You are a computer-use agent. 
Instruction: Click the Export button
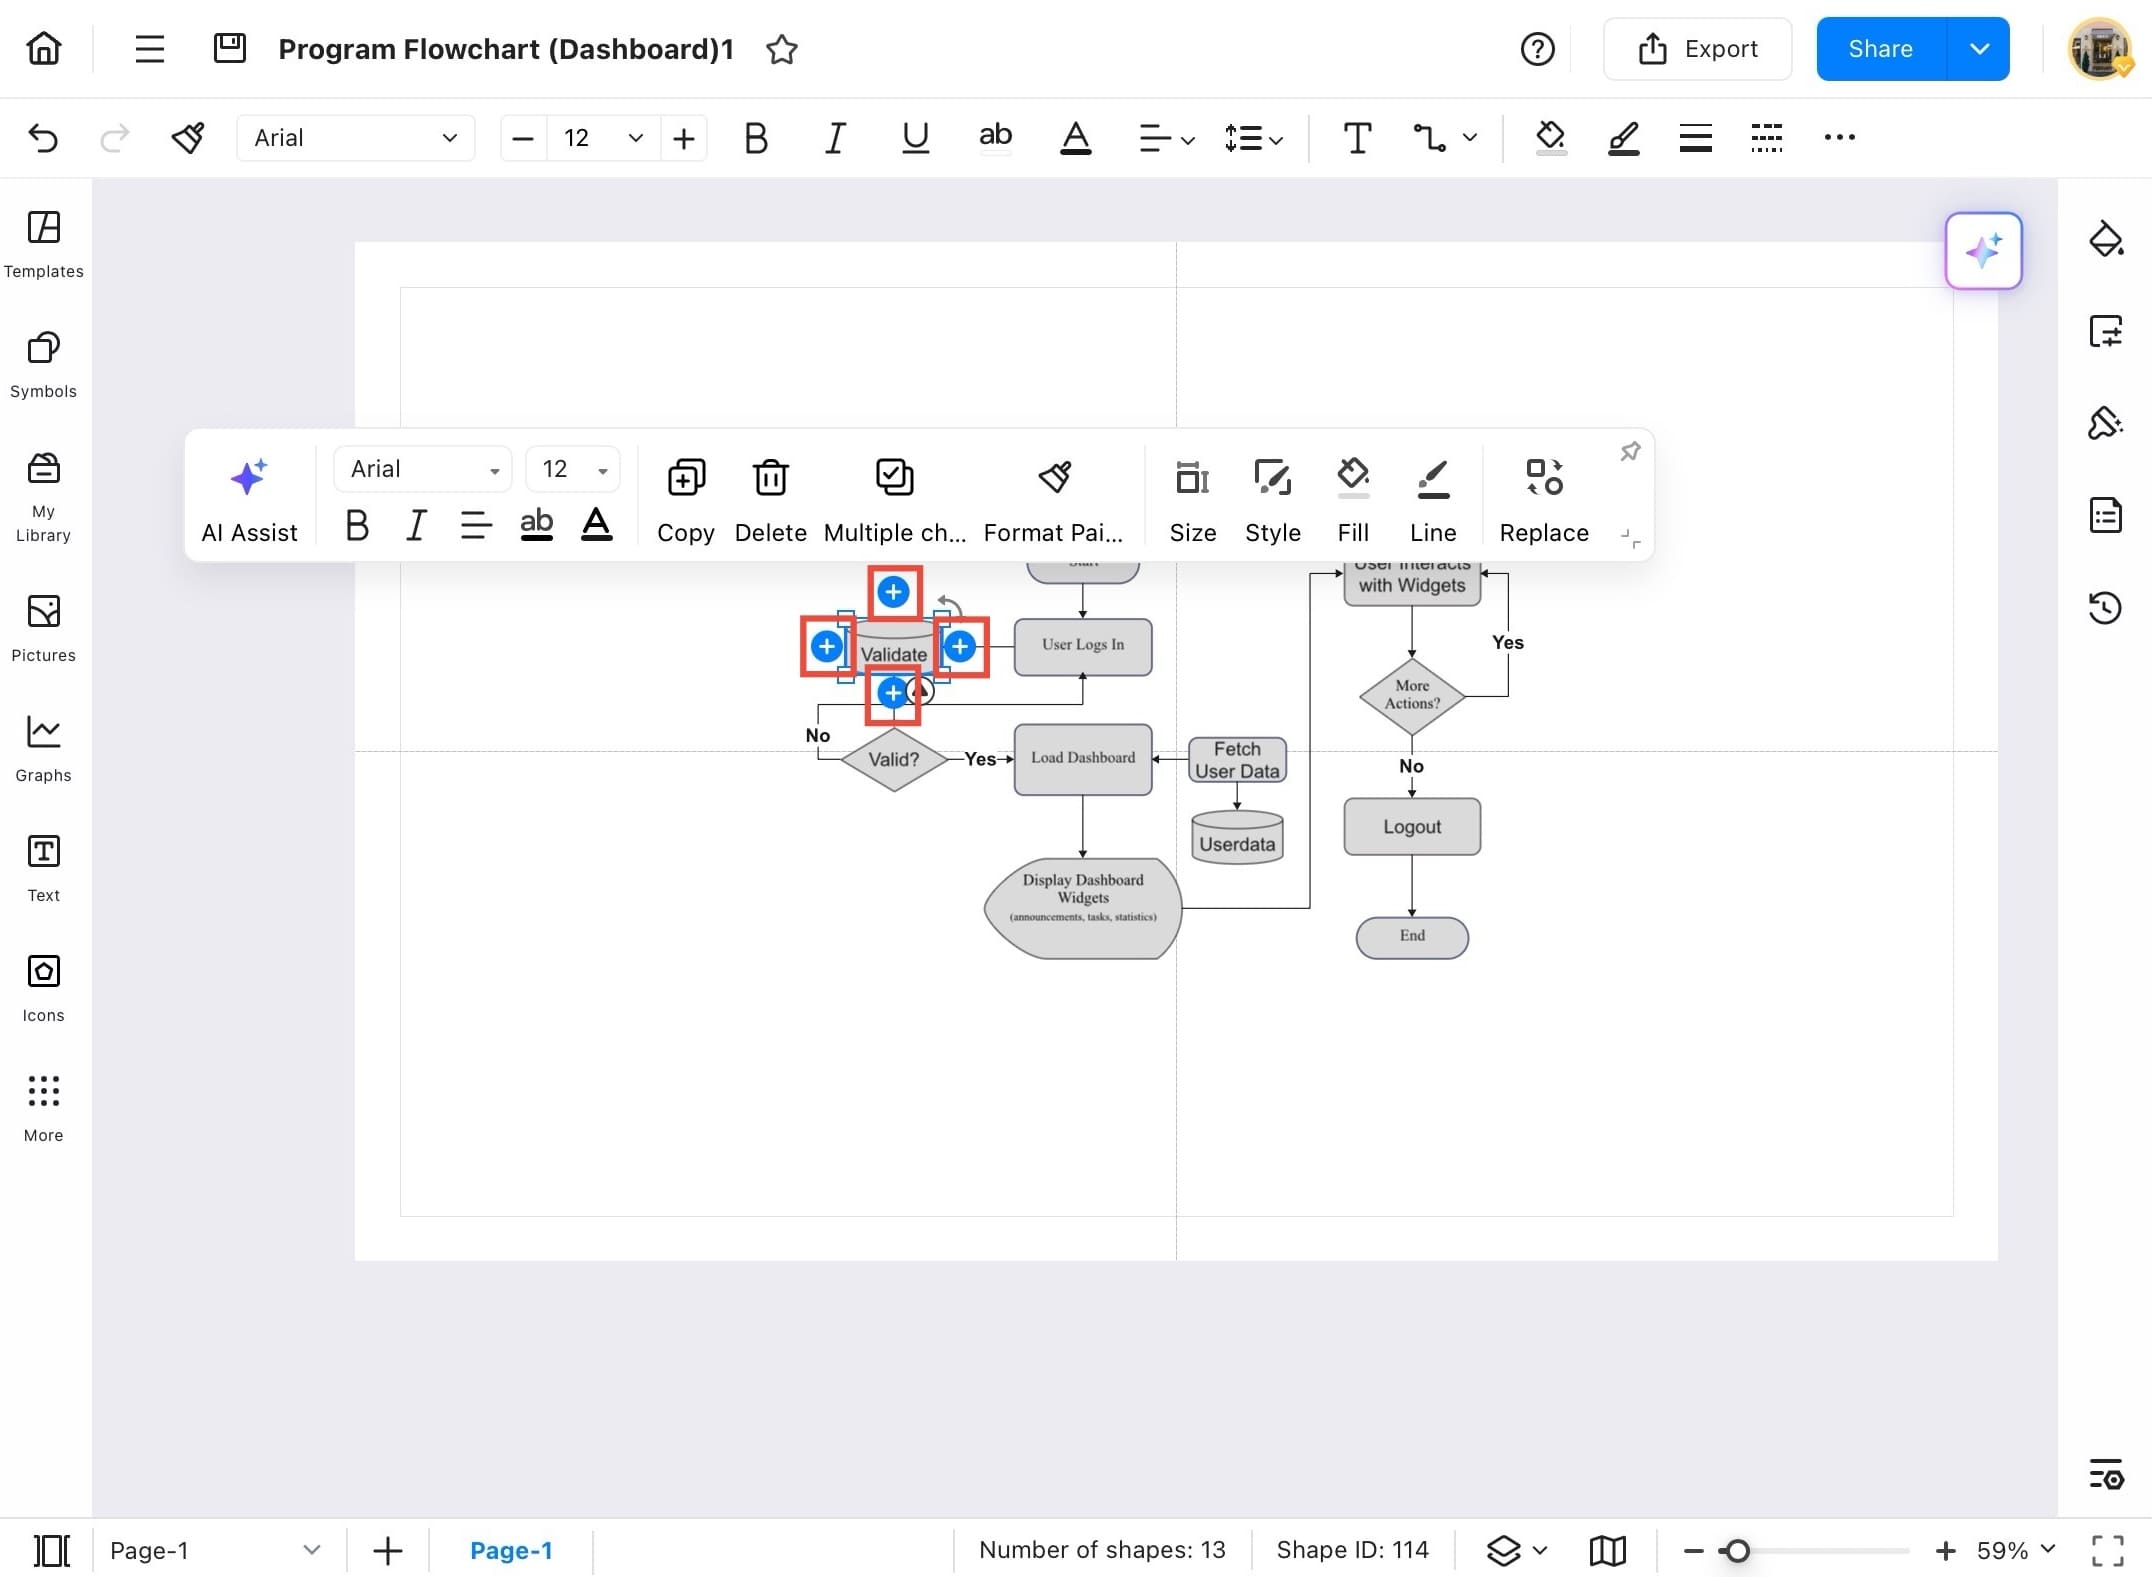click(x=1697, y=49)
